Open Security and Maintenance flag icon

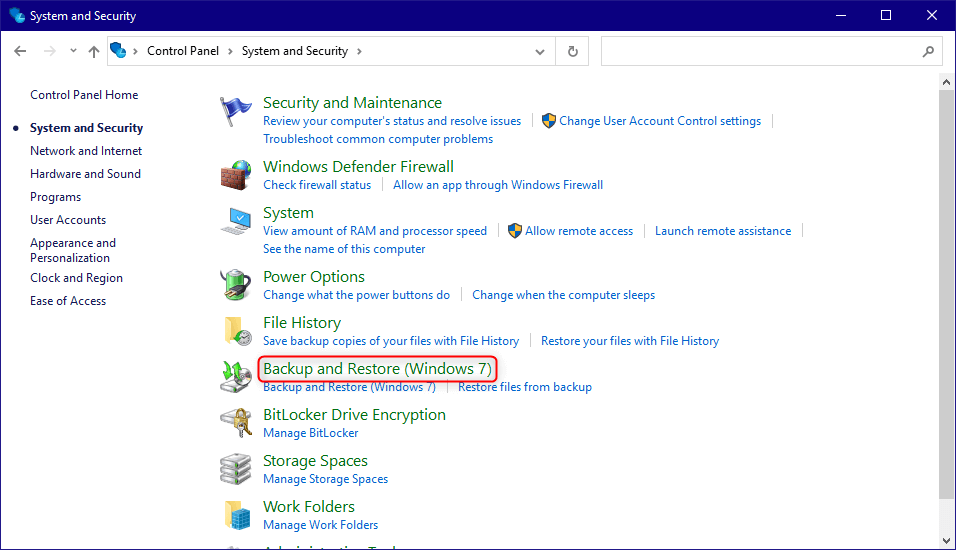click(235, 111)
